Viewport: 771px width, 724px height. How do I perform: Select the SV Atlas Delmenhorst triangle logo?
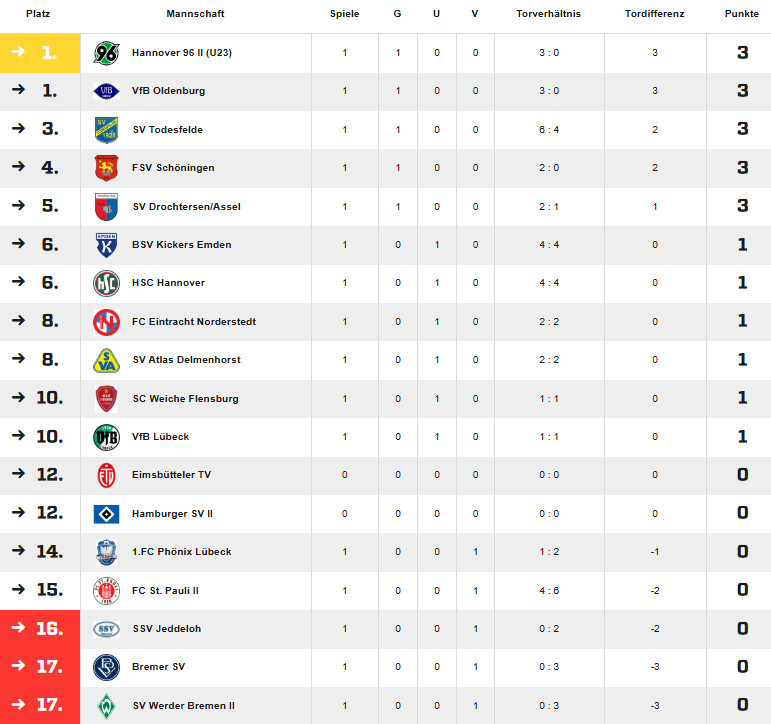coord(106,360)
